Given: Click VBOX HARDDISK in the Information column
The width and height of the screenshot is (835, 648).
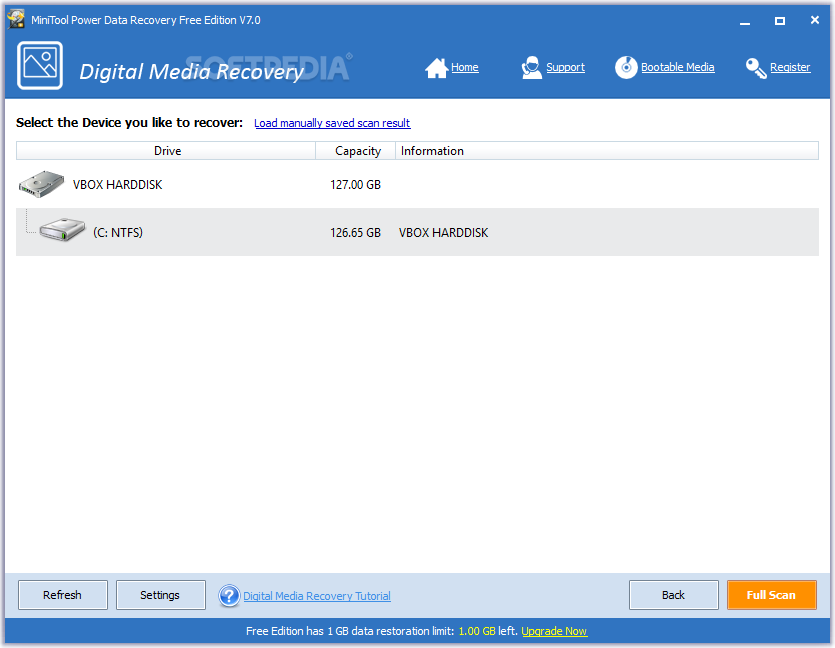Looking at the screenshot, I should click(x=444, y=233).
